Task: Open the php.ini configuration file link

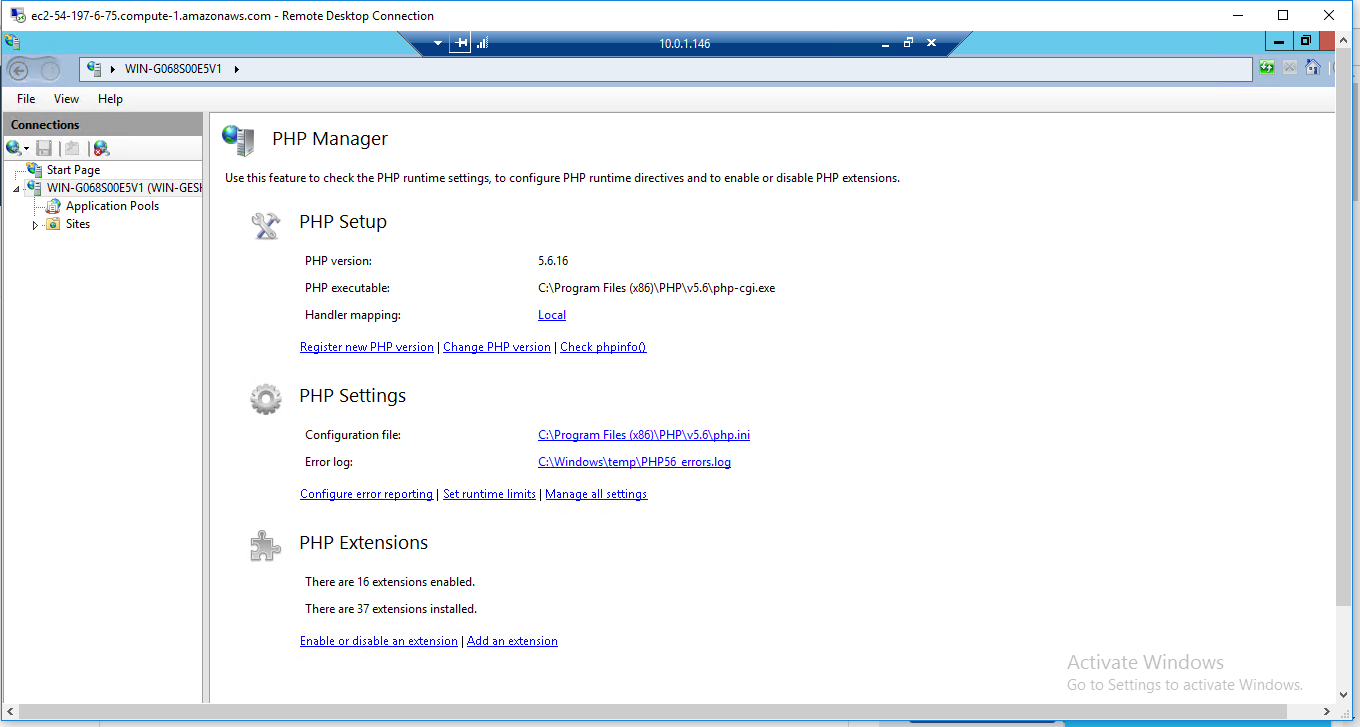Action: (x=643, y=434)
